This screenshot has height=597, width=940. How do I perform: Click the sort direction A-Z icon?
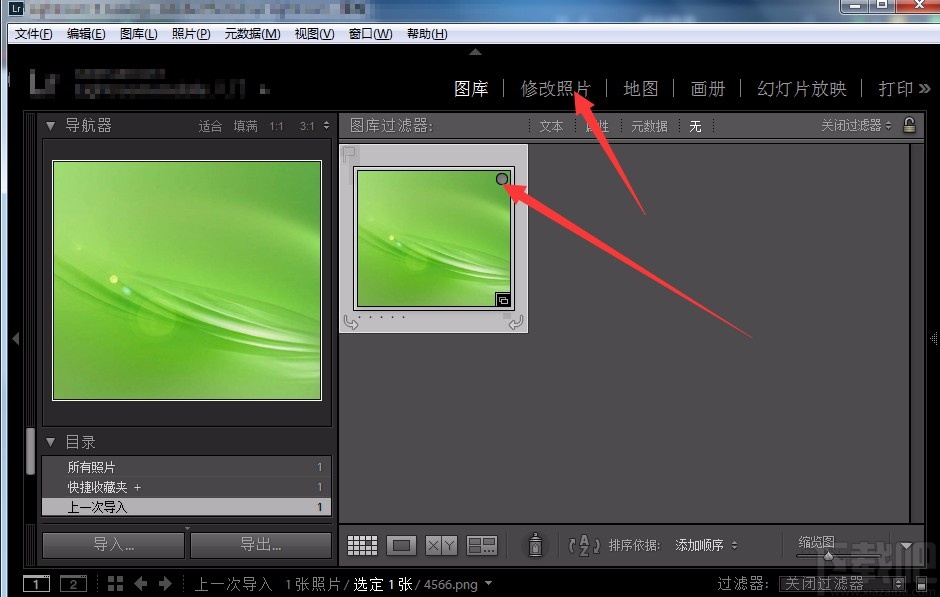click(x=583, y=545)
